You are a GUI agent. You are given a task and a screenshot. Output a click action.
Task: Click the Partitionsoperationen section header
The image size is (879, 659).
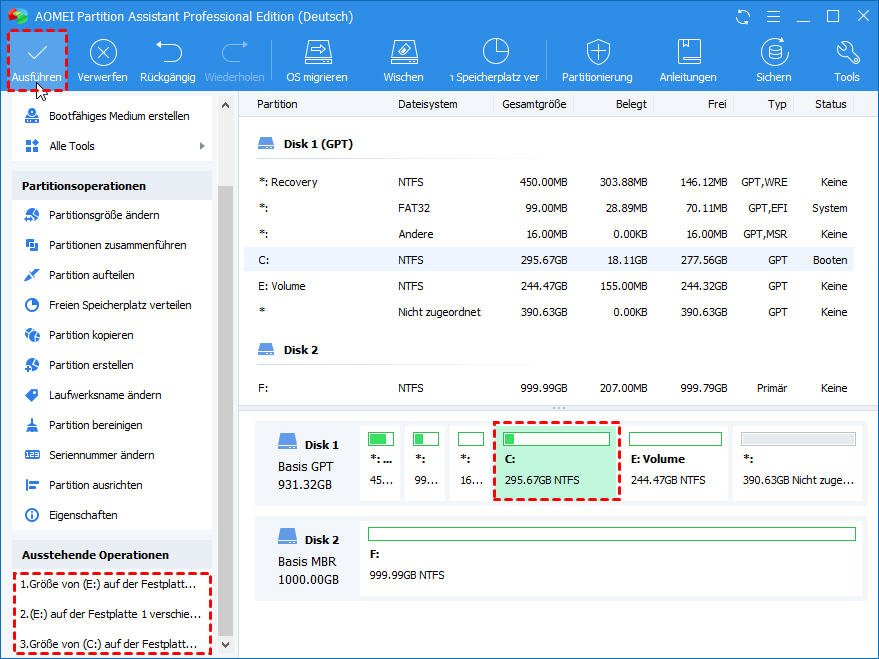click(112, 186)
